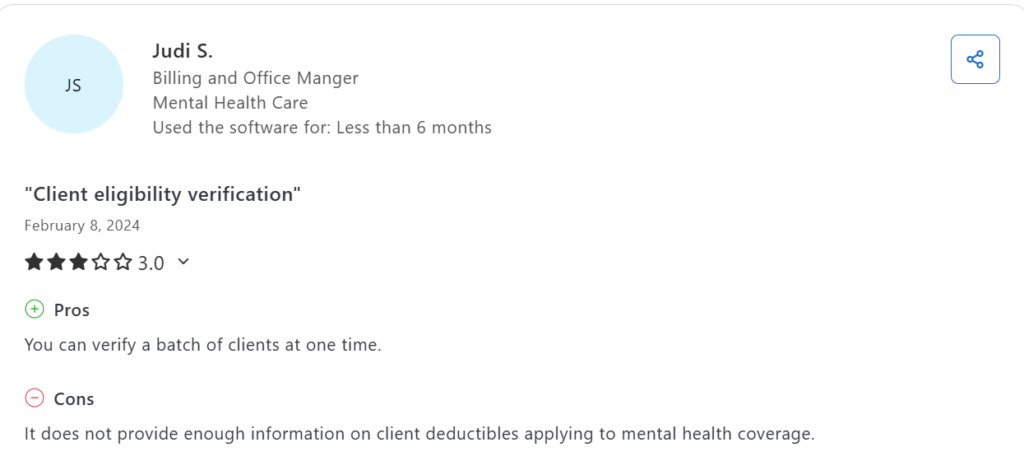Click the "Mental Health Care" industry label

pos(230,102)
